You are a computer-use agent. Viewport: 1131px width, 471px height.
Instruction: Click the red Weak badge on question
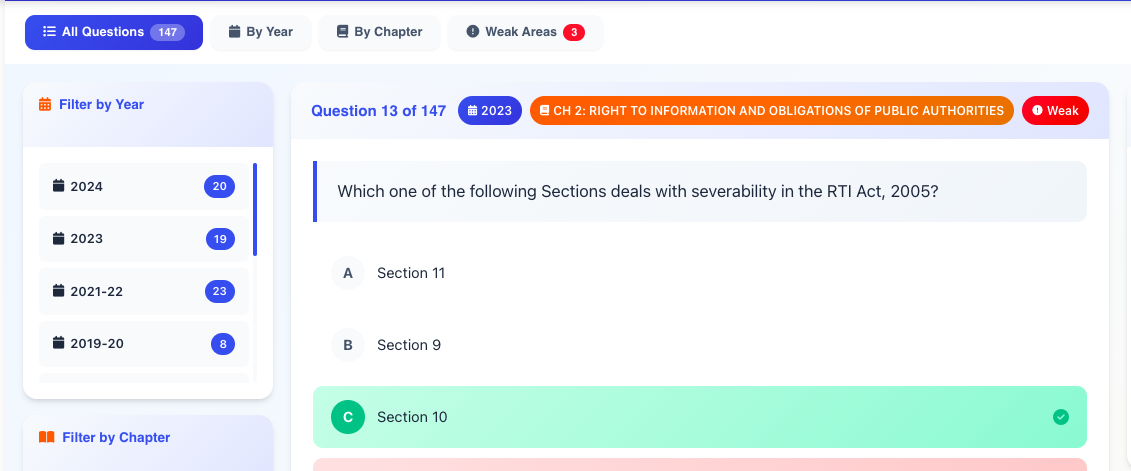coord(1055,111)
